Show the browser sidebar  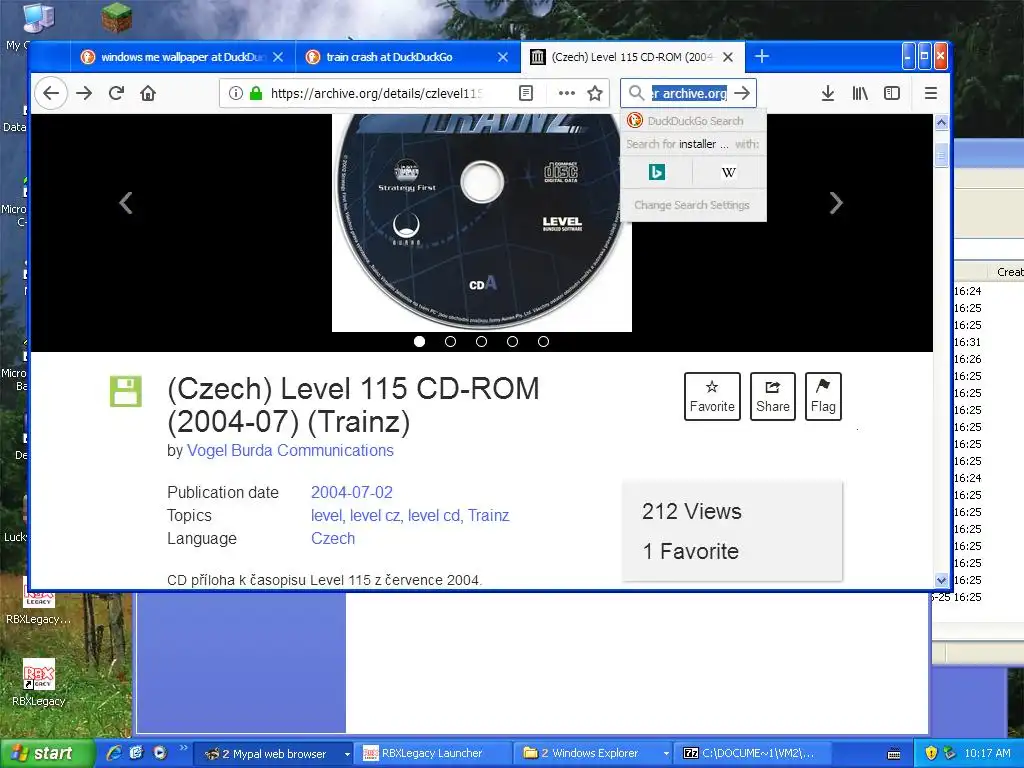click(x=891, y=93)
